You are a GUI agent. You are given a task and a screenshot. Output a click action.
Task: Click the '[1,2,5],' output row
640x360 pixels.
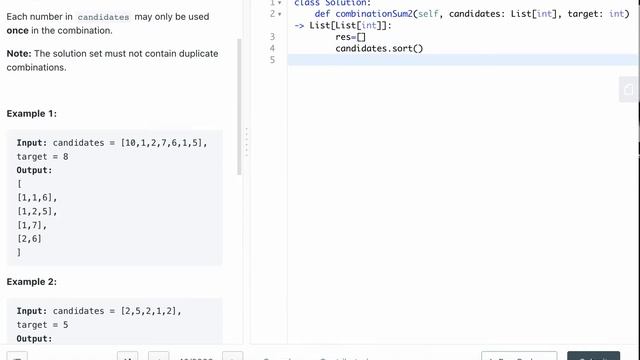tap(37, 211)
